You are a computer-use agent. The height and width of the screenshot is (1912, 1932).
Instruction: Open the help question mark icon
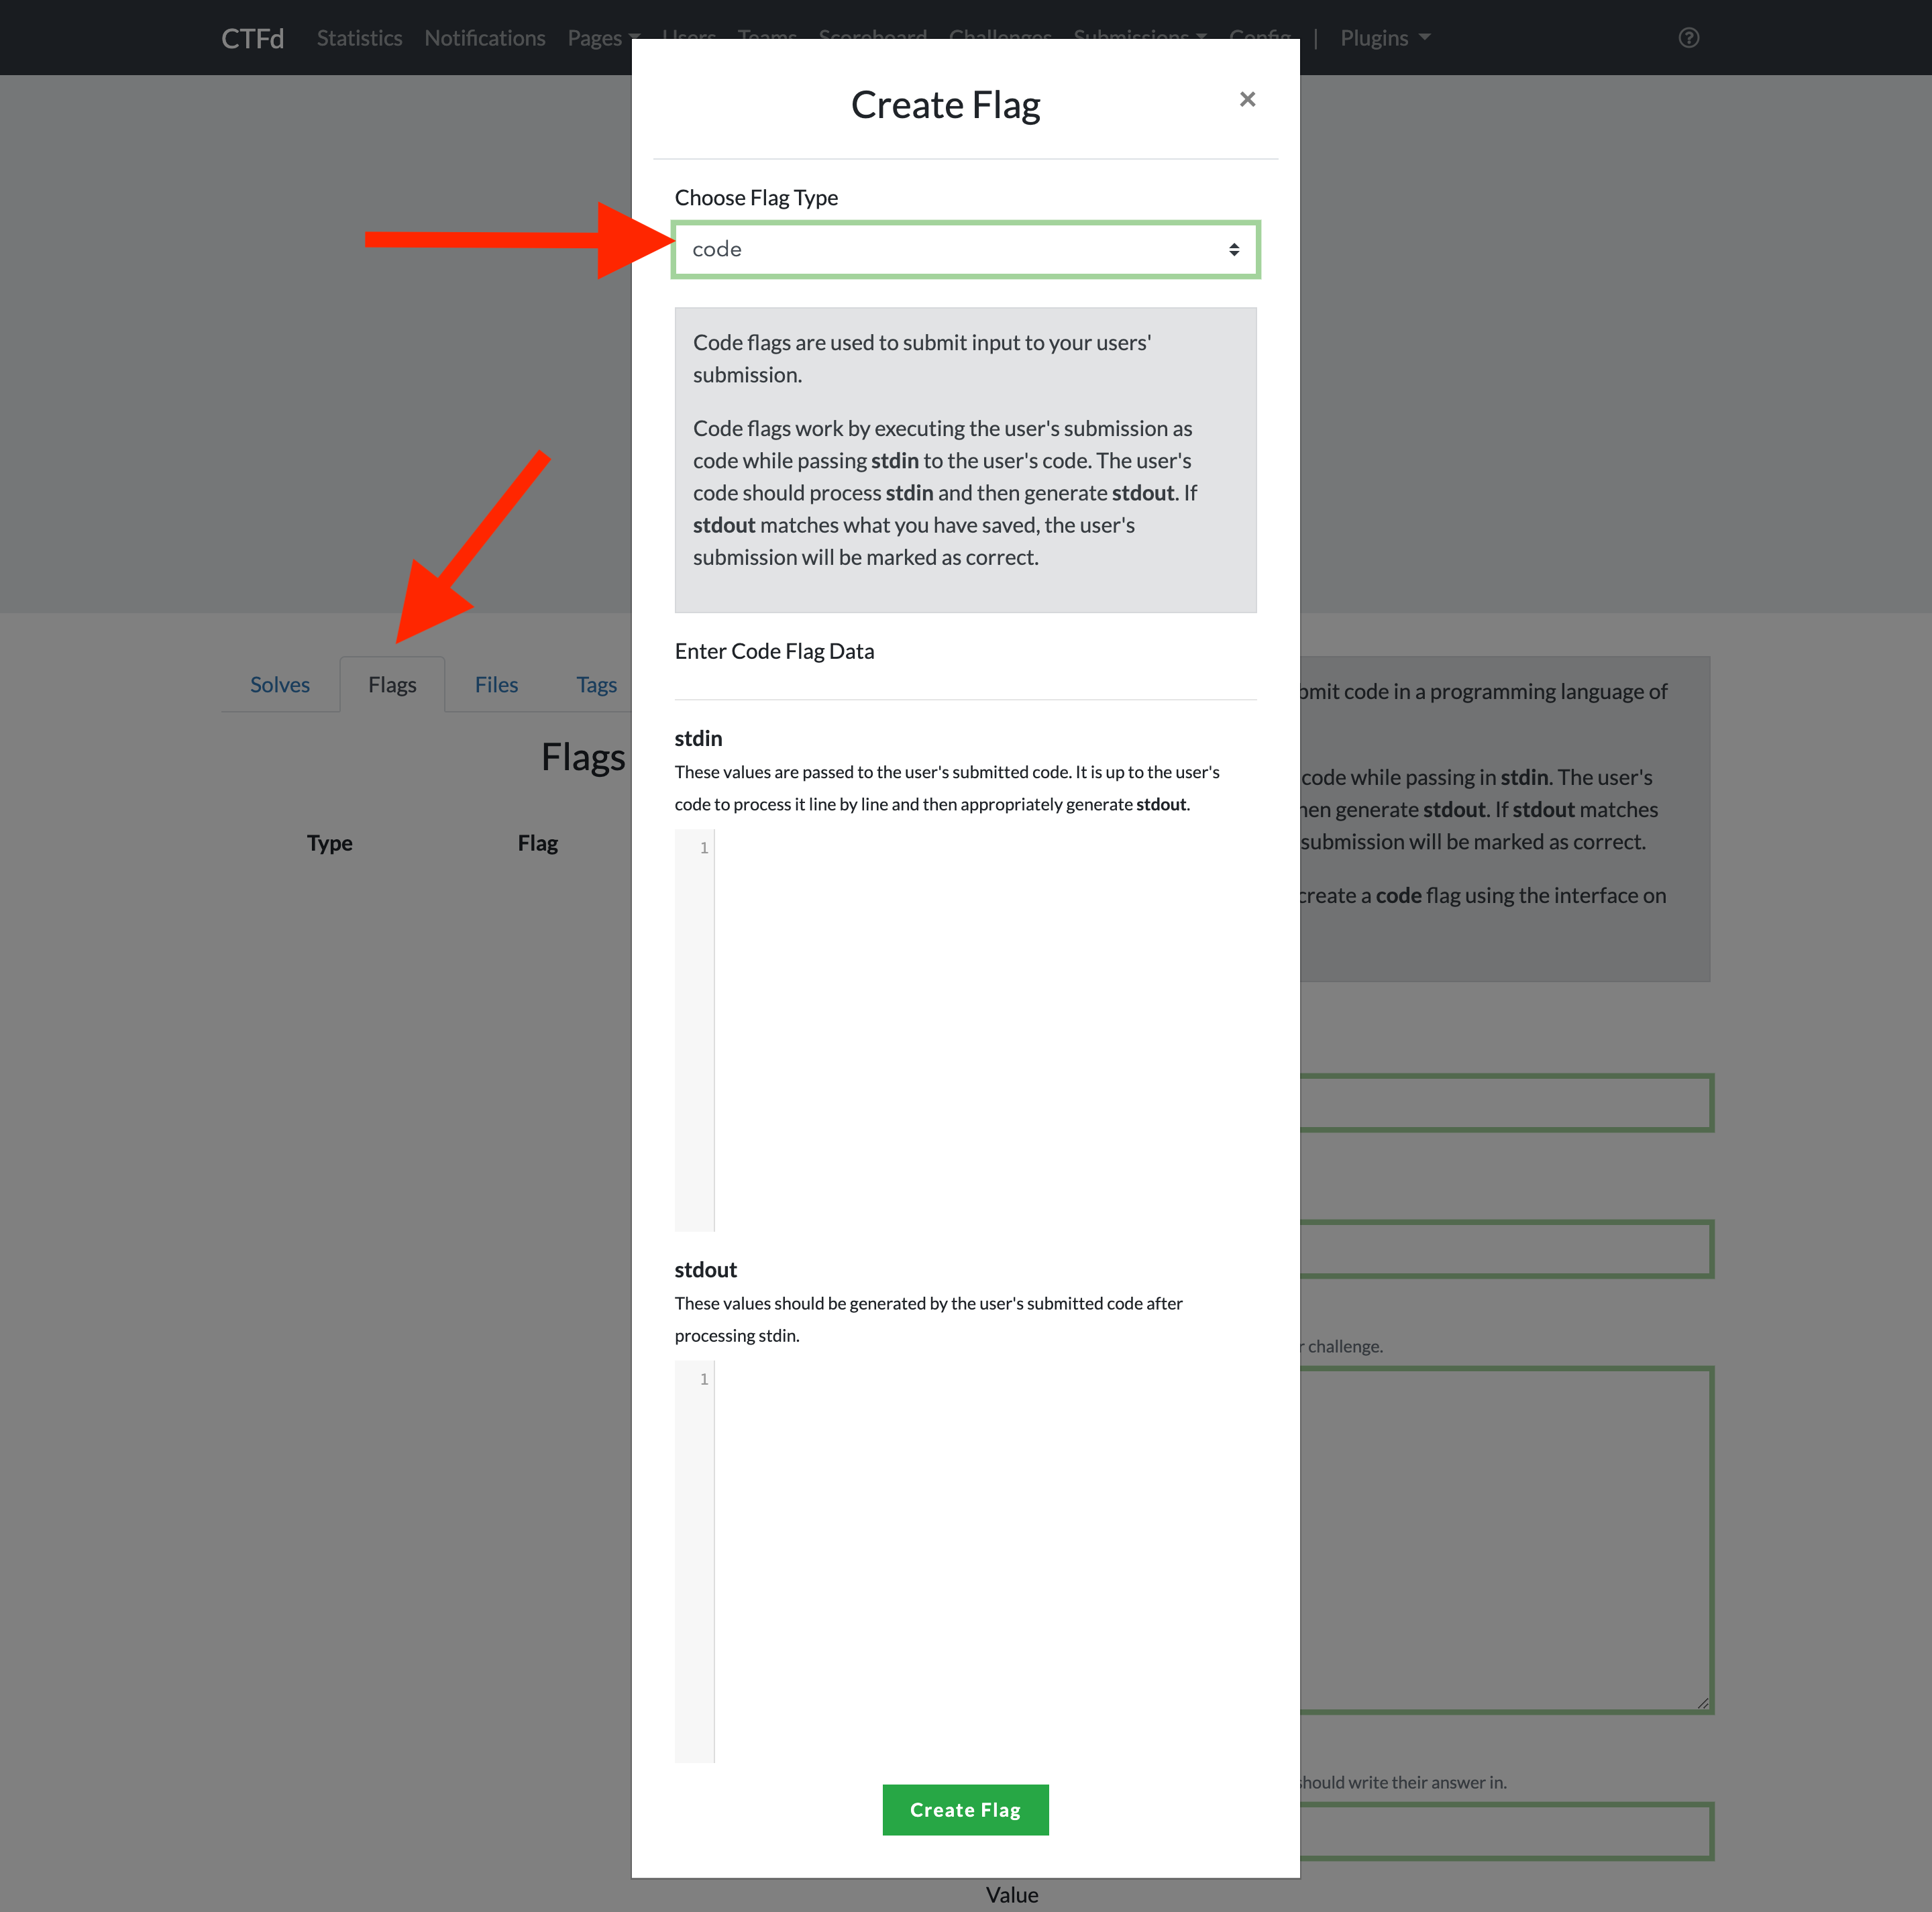1688,38
